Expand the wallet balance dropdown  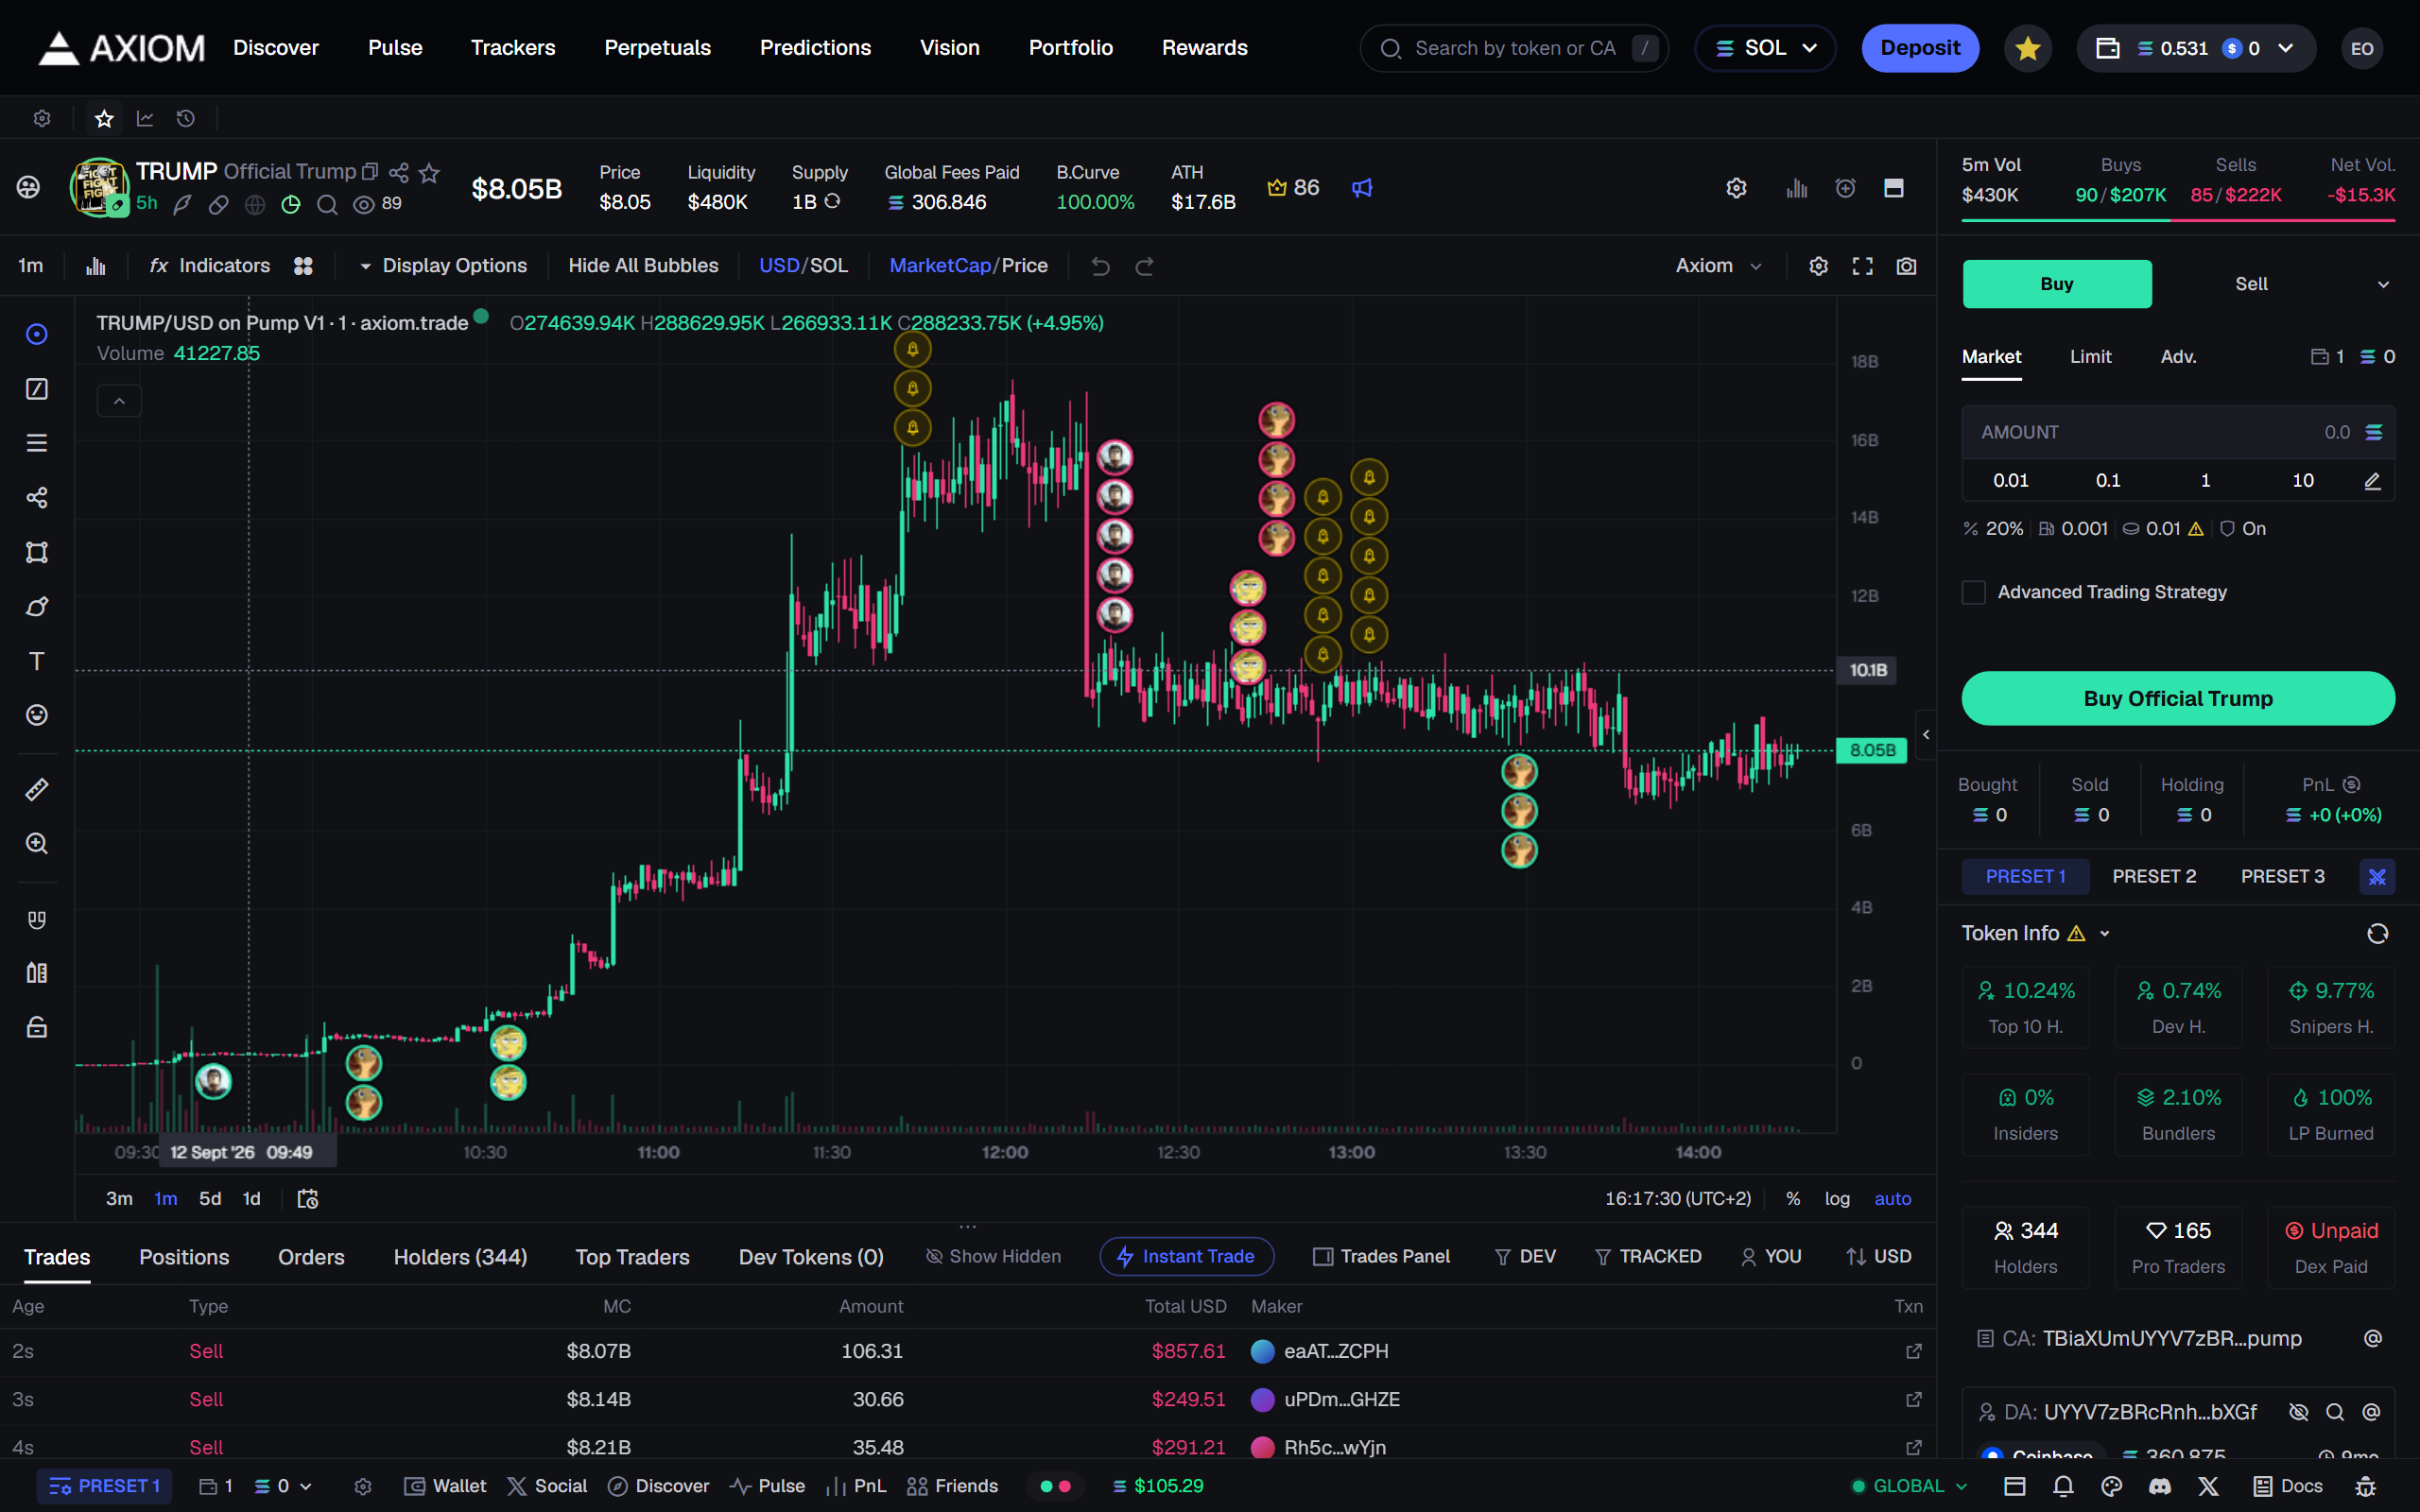(2285, 48)
